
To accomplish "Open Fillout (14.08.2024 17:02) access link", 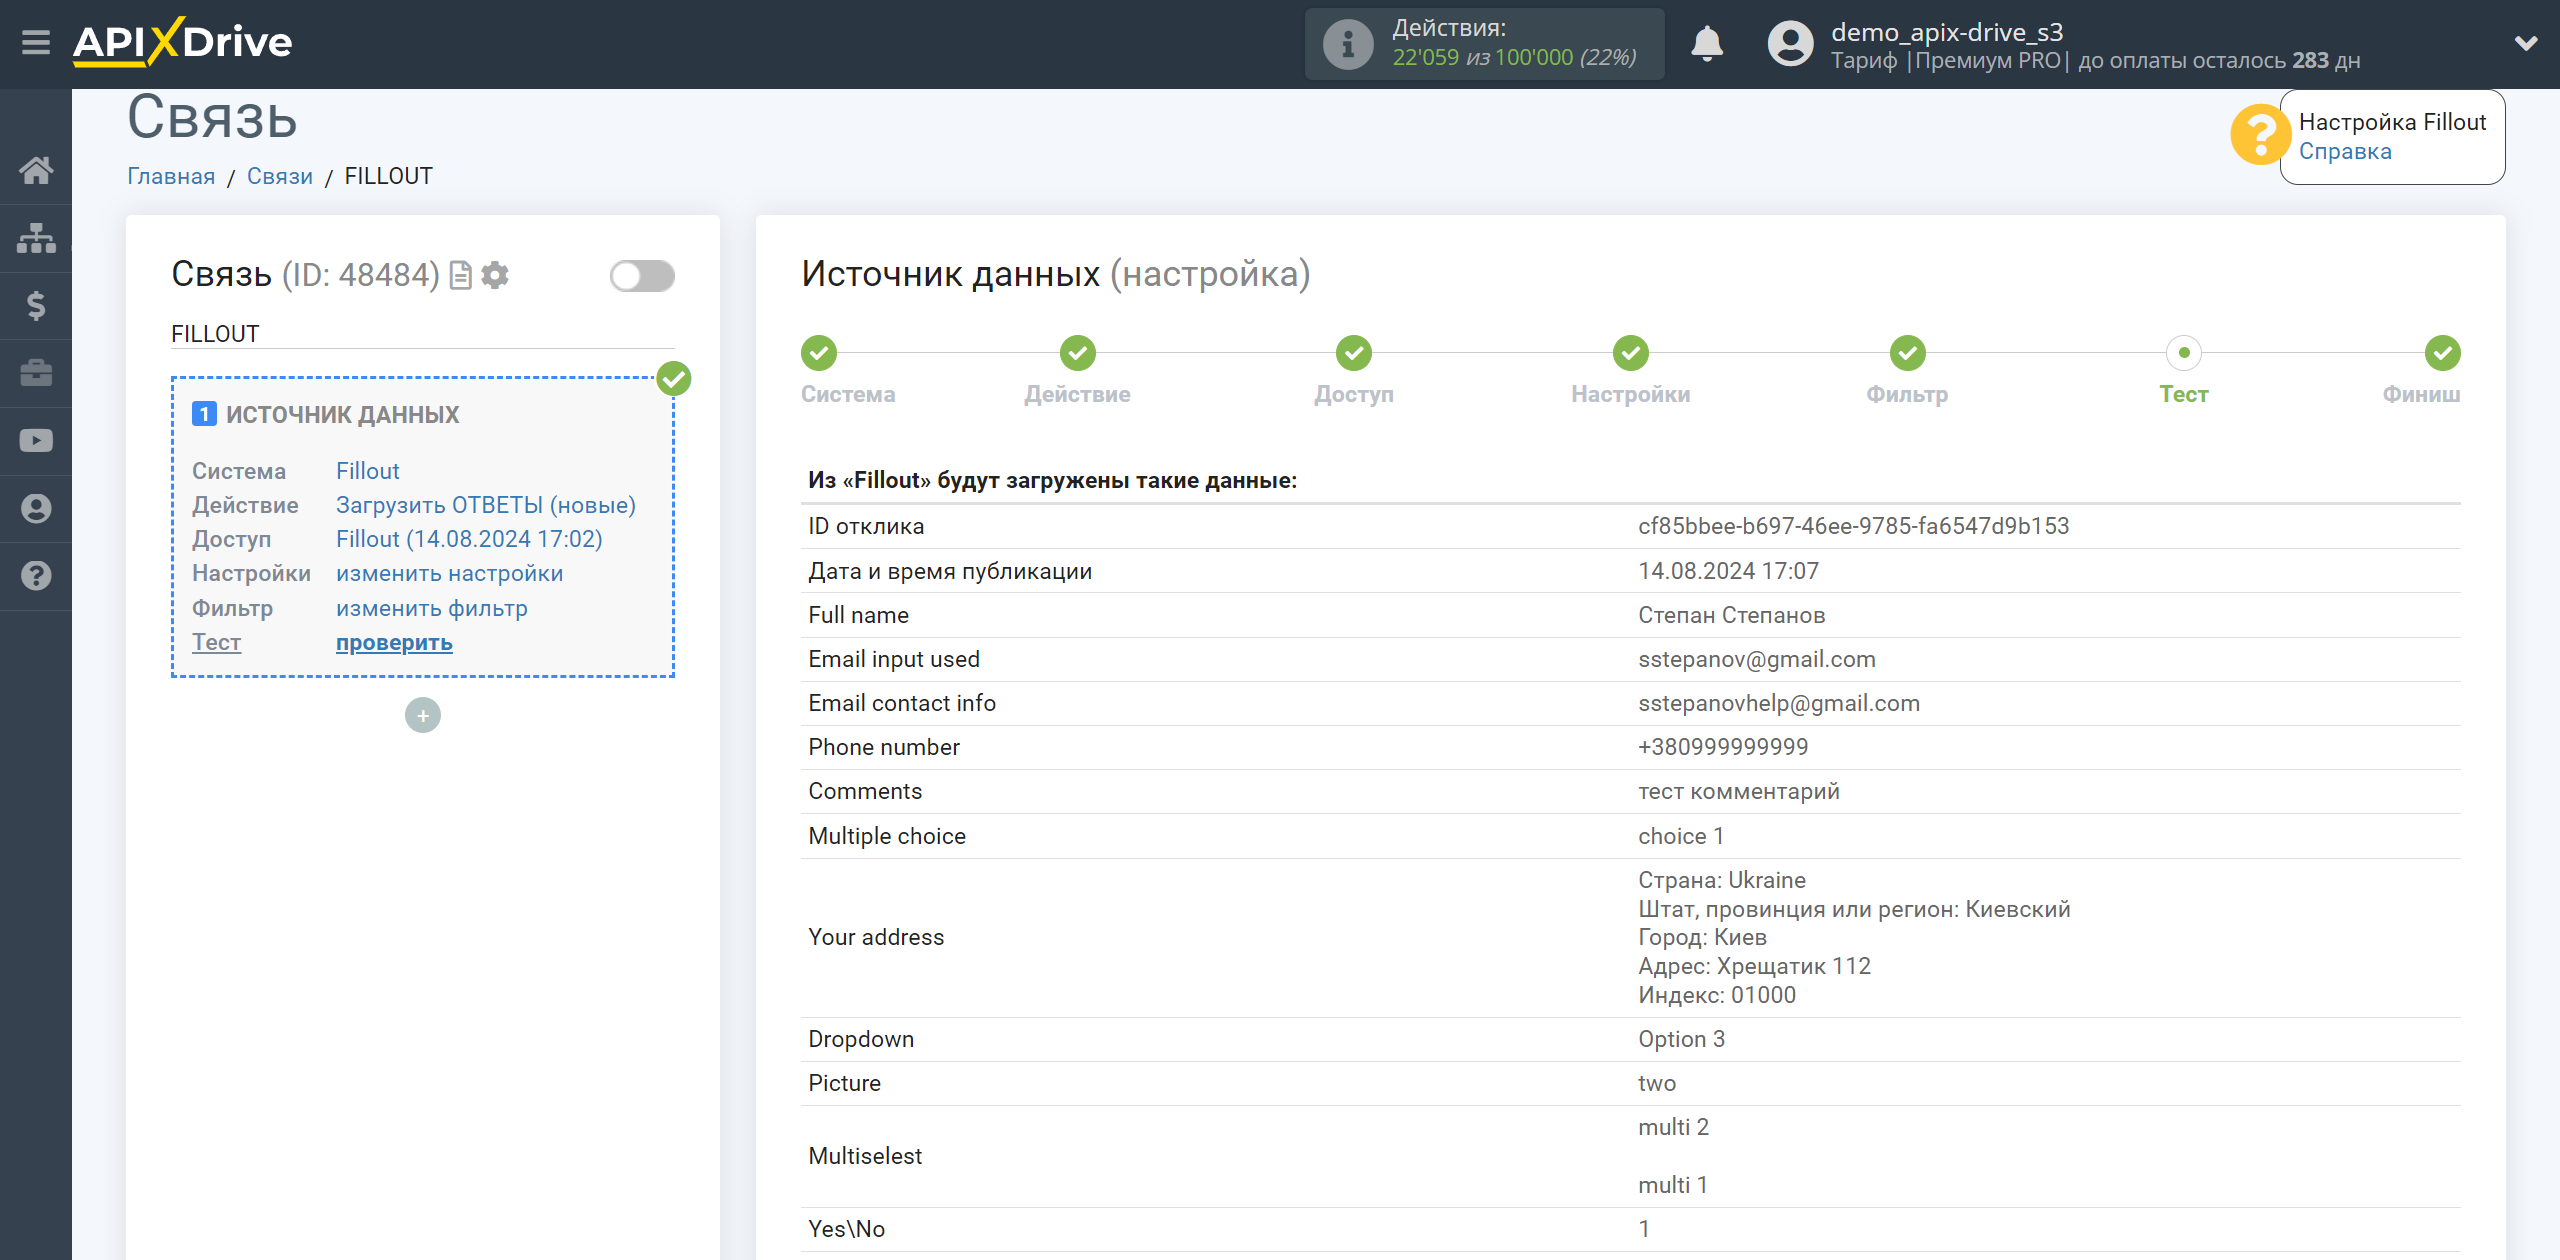I will click(469, 539).
